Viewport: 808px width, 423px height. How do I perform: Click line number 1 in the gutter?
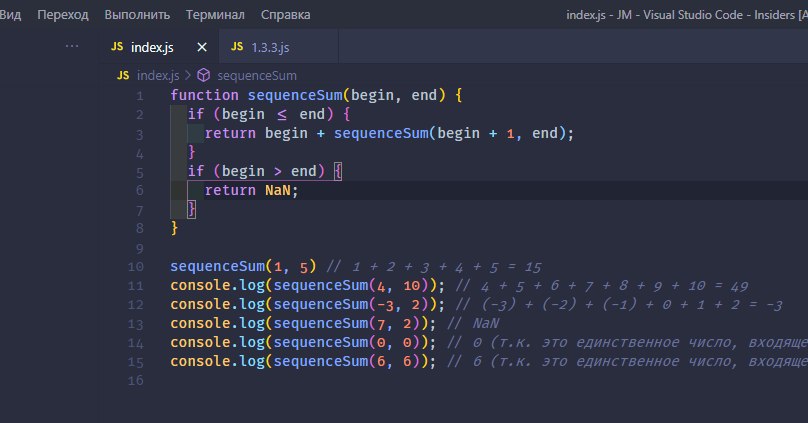tap(140, 96)
